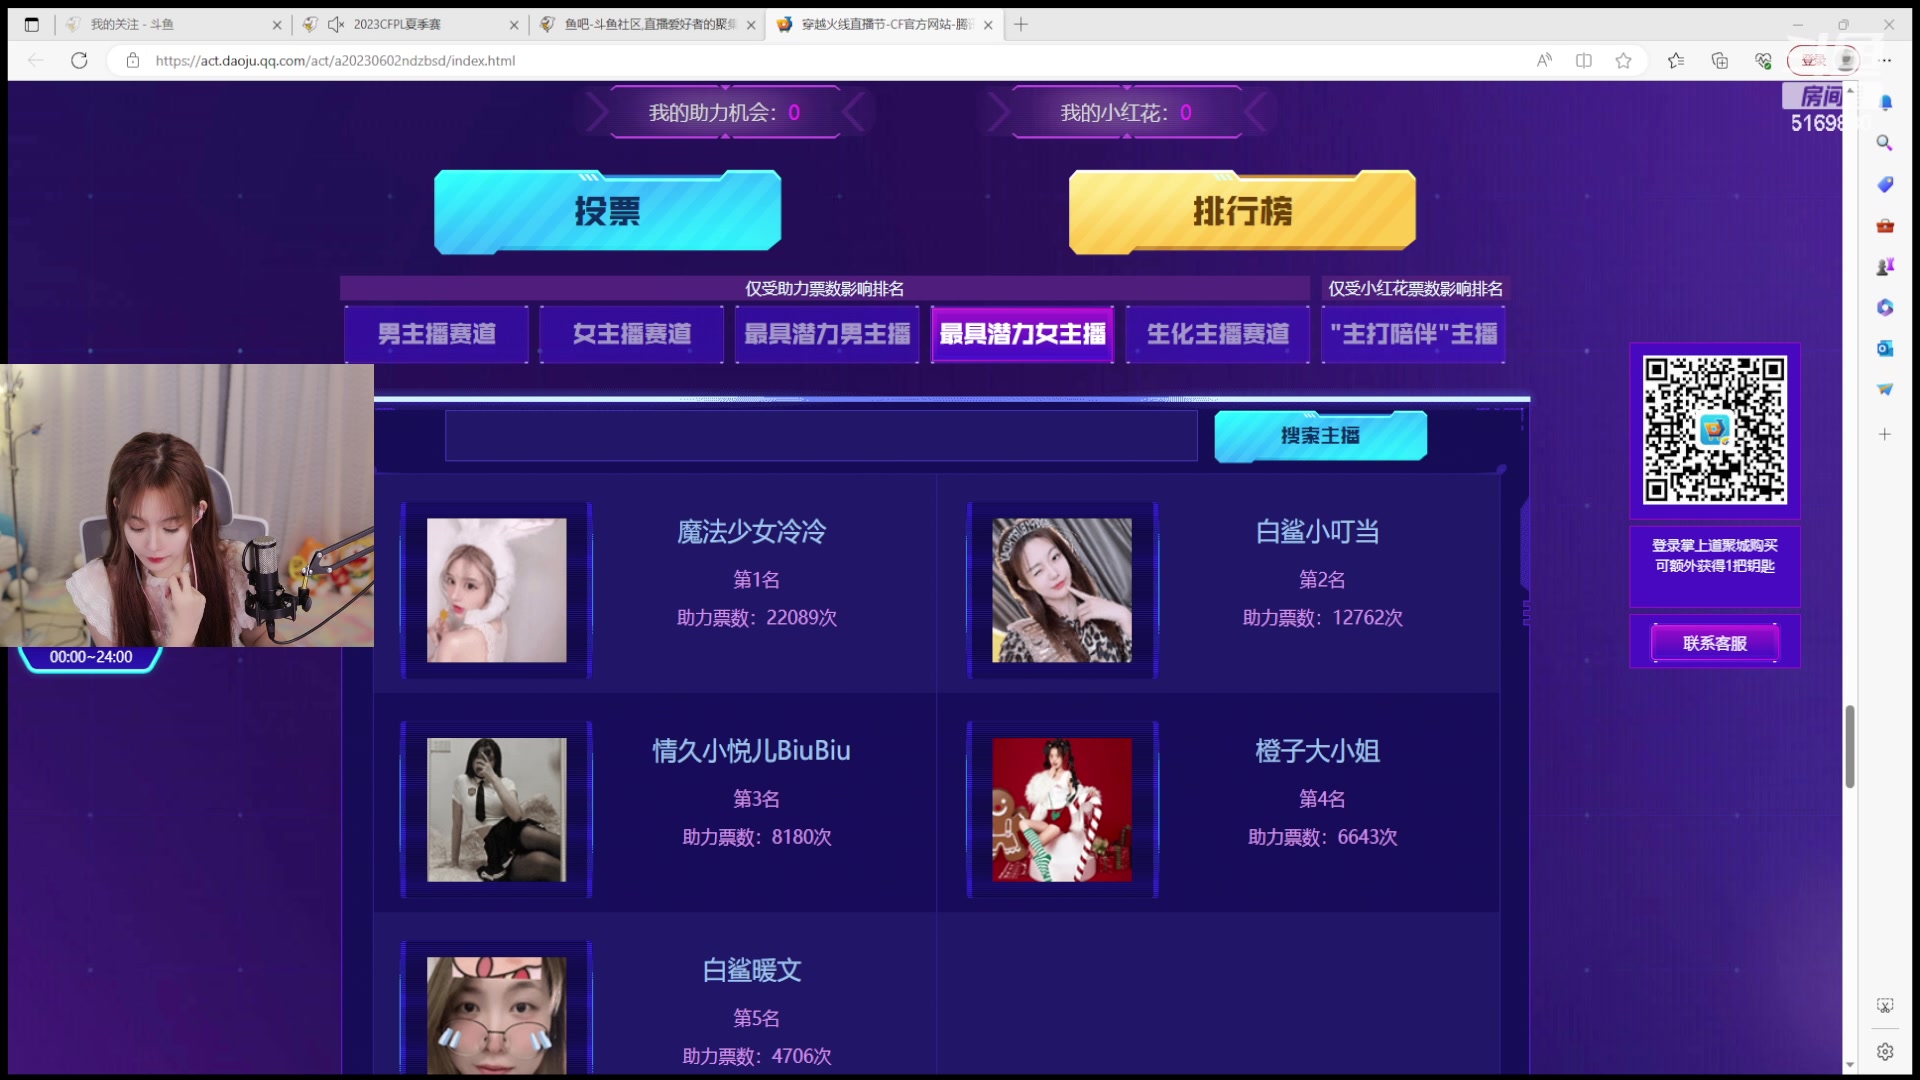
Task: Close the 我的关注 - 斗鱼 tab
Action: pyautogui.click(x=277, y=25)
